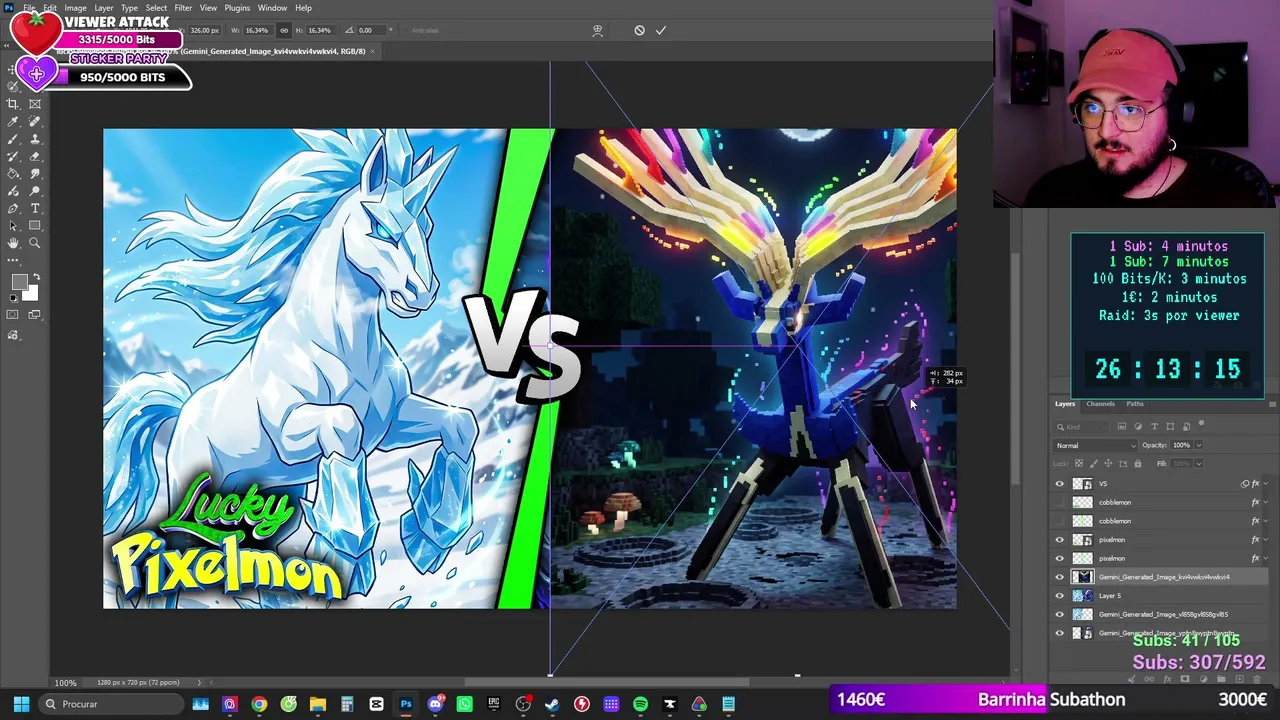The height and width of the screenshot is (720, 1280).
Task: Select the Path Selection tool
Action: [13, 226]
